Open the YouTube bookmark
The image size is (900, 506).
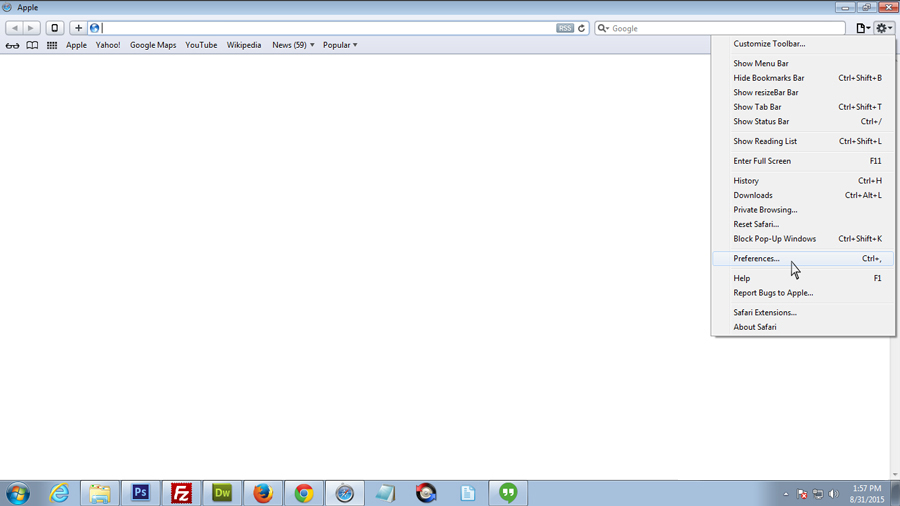click(201, 45)
